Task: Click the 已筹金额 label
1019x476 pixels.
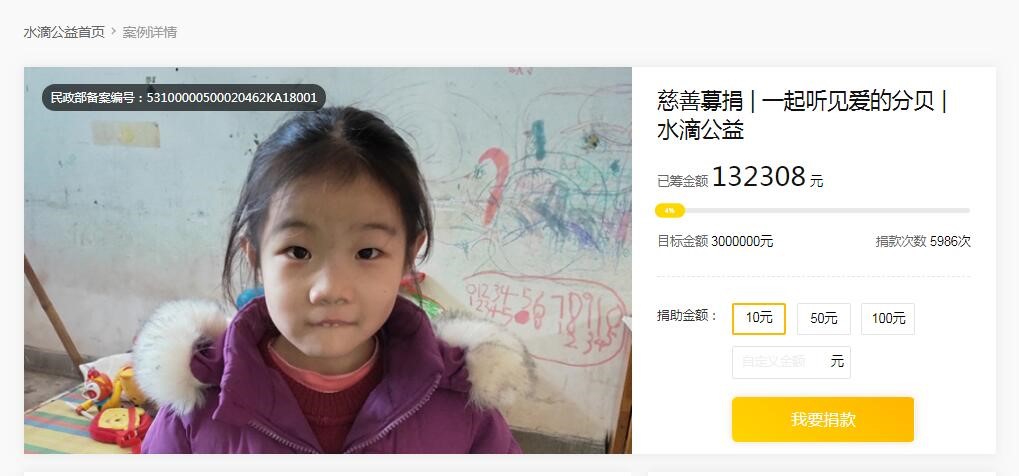Action: [682, 181]
